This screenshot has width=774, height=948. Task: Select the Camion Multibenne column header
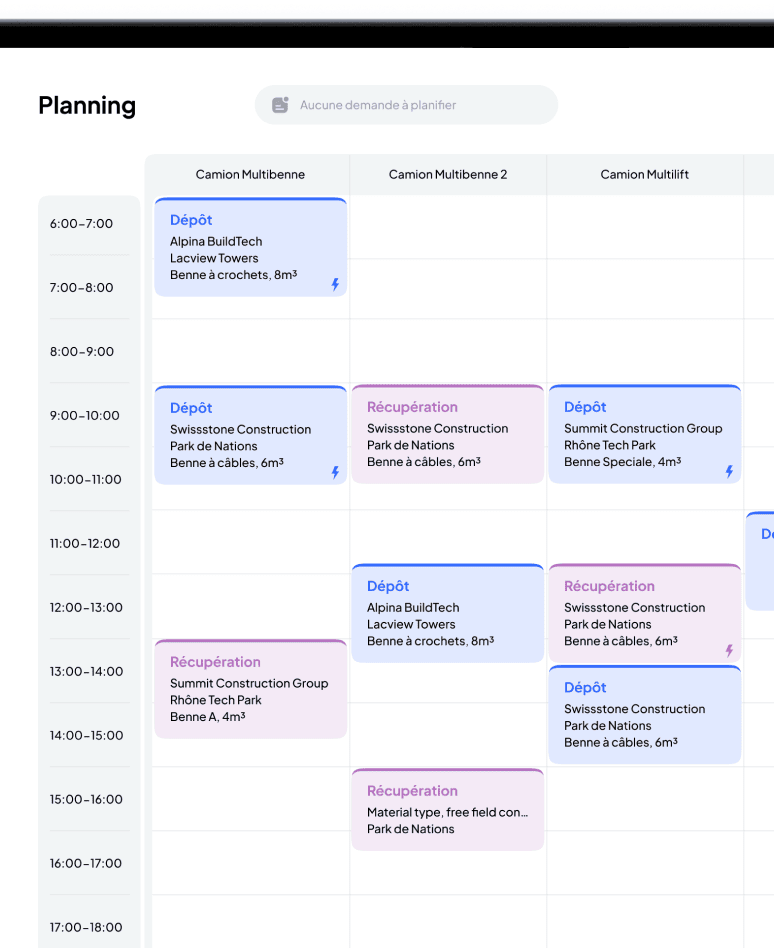(250, 174)
